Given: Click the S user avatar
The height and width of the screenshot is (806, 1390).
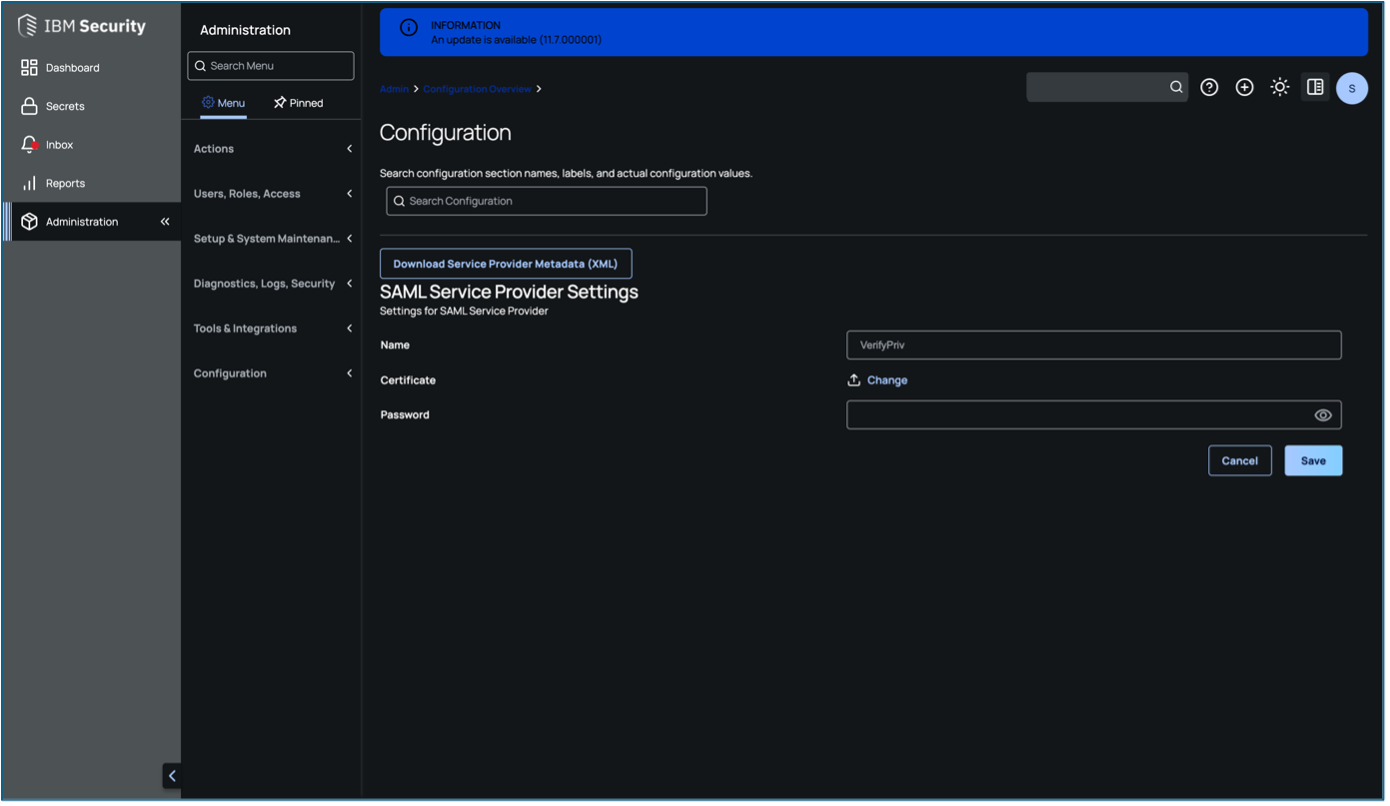Looking at the screenshot, I should [x=1352, y=88].
